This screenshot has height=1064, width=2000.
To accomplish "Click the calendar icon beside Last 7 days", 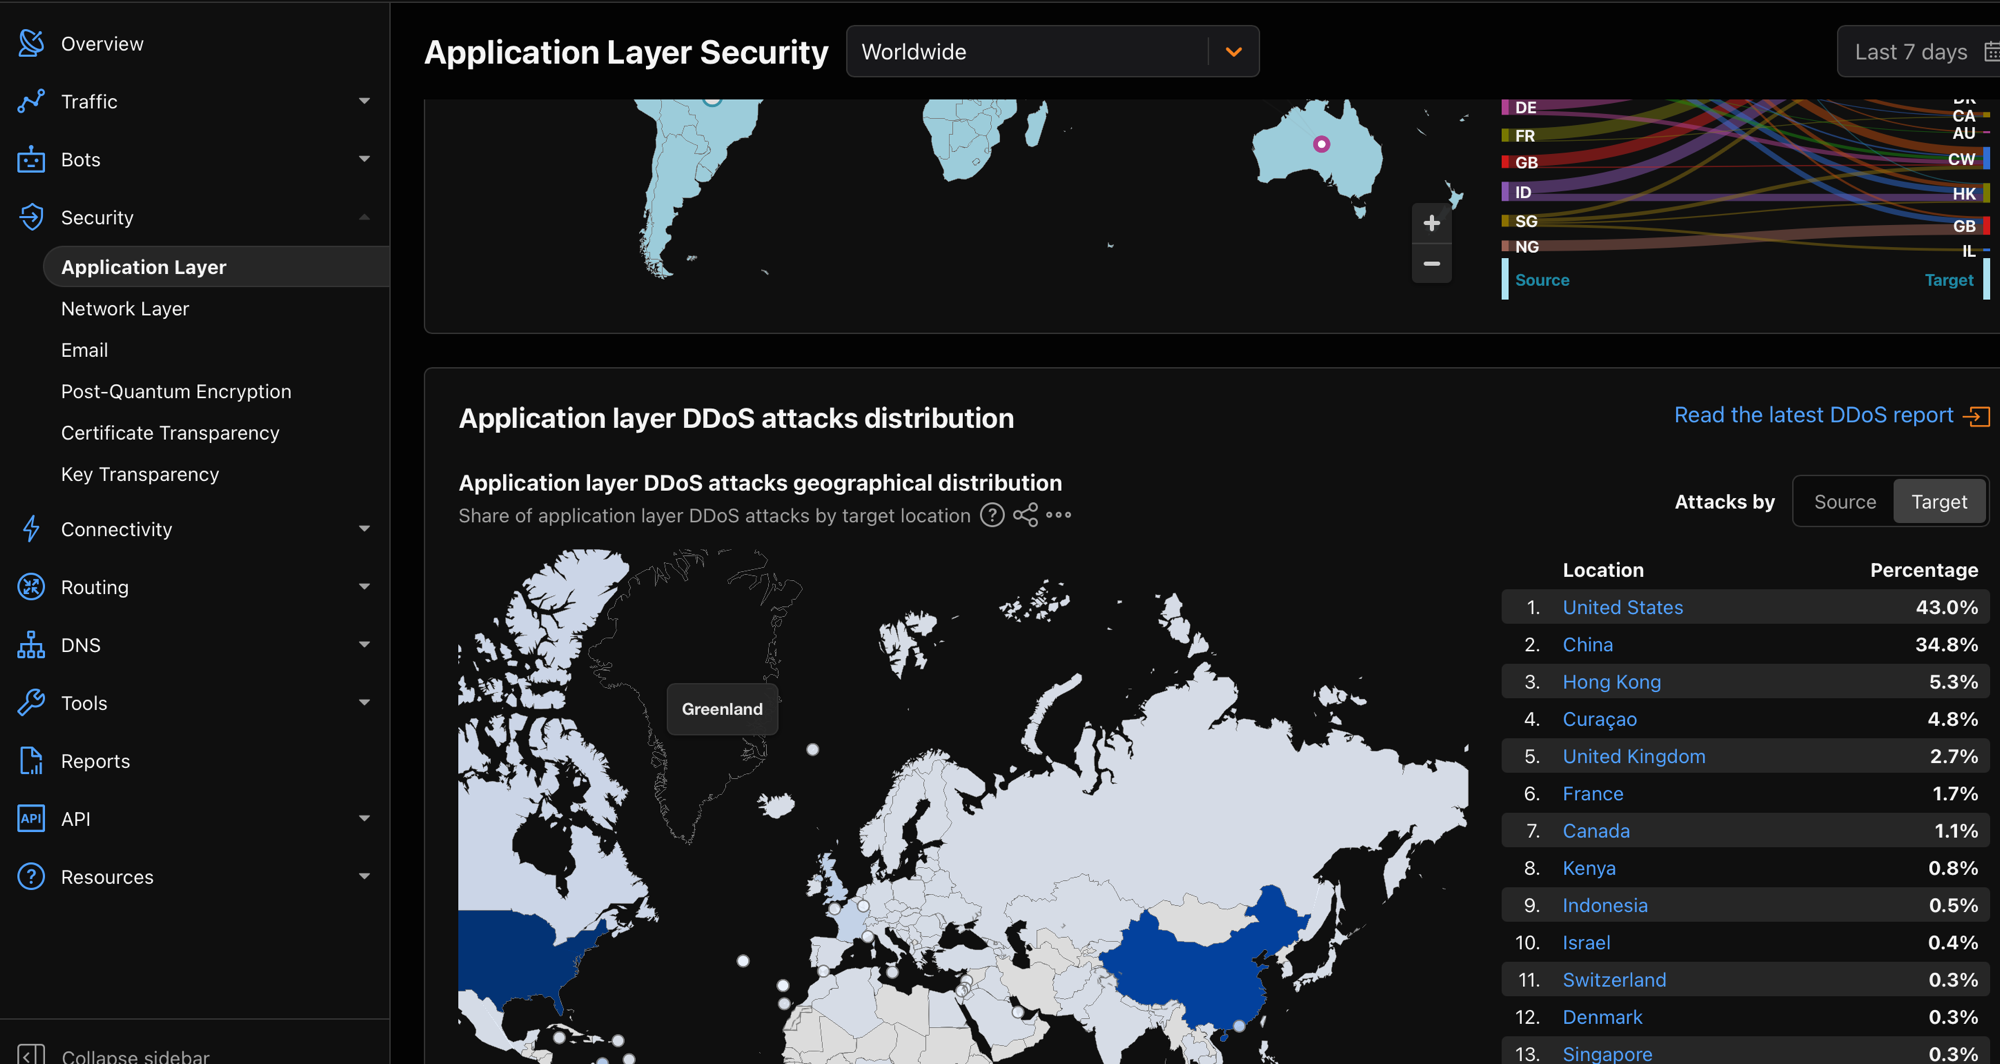I will (1991, 52).
